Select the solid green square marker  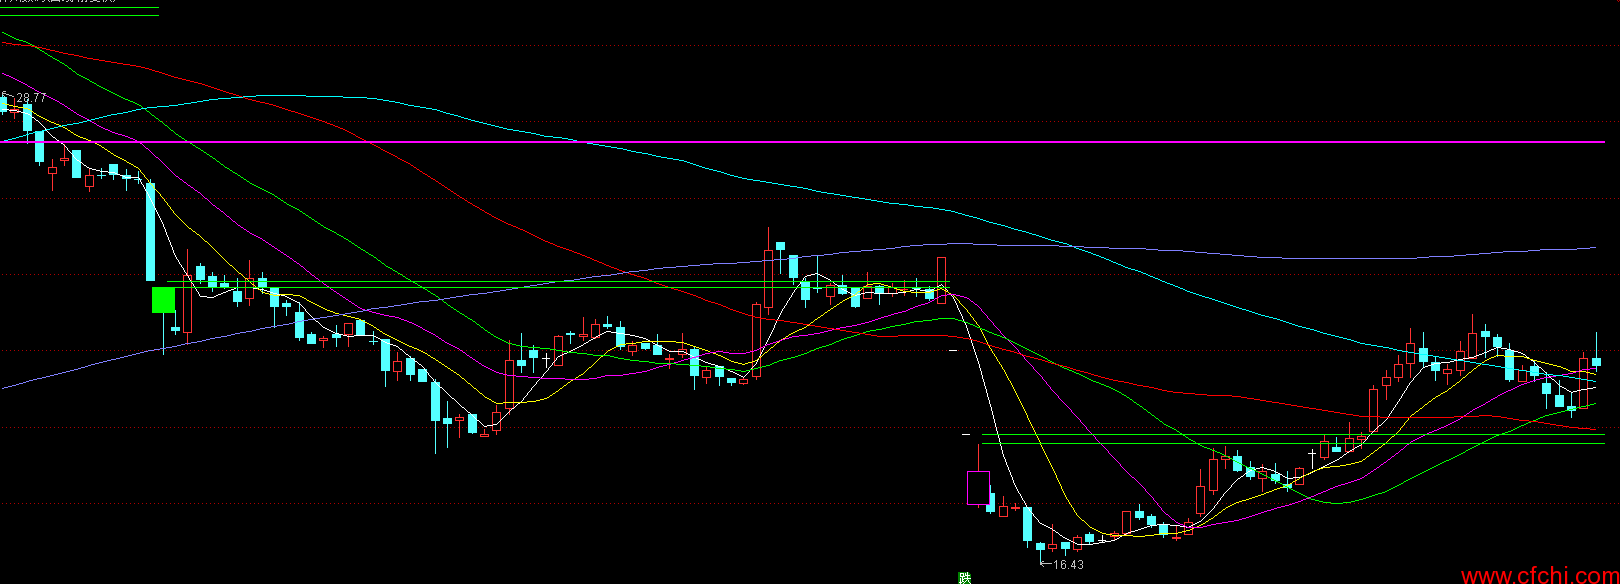click(x=163, y=300)
